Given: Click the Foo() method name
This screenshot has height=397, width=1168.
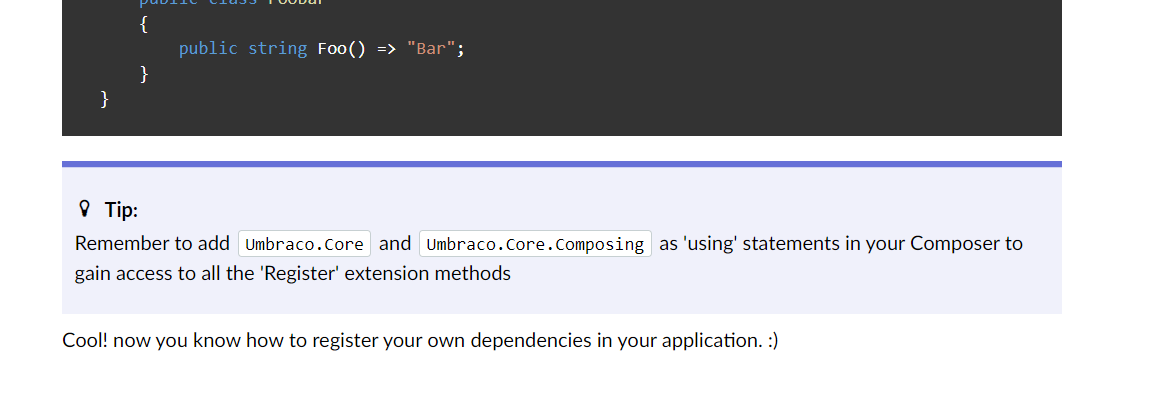Looking at the screenshot, I should coord(342,49).
